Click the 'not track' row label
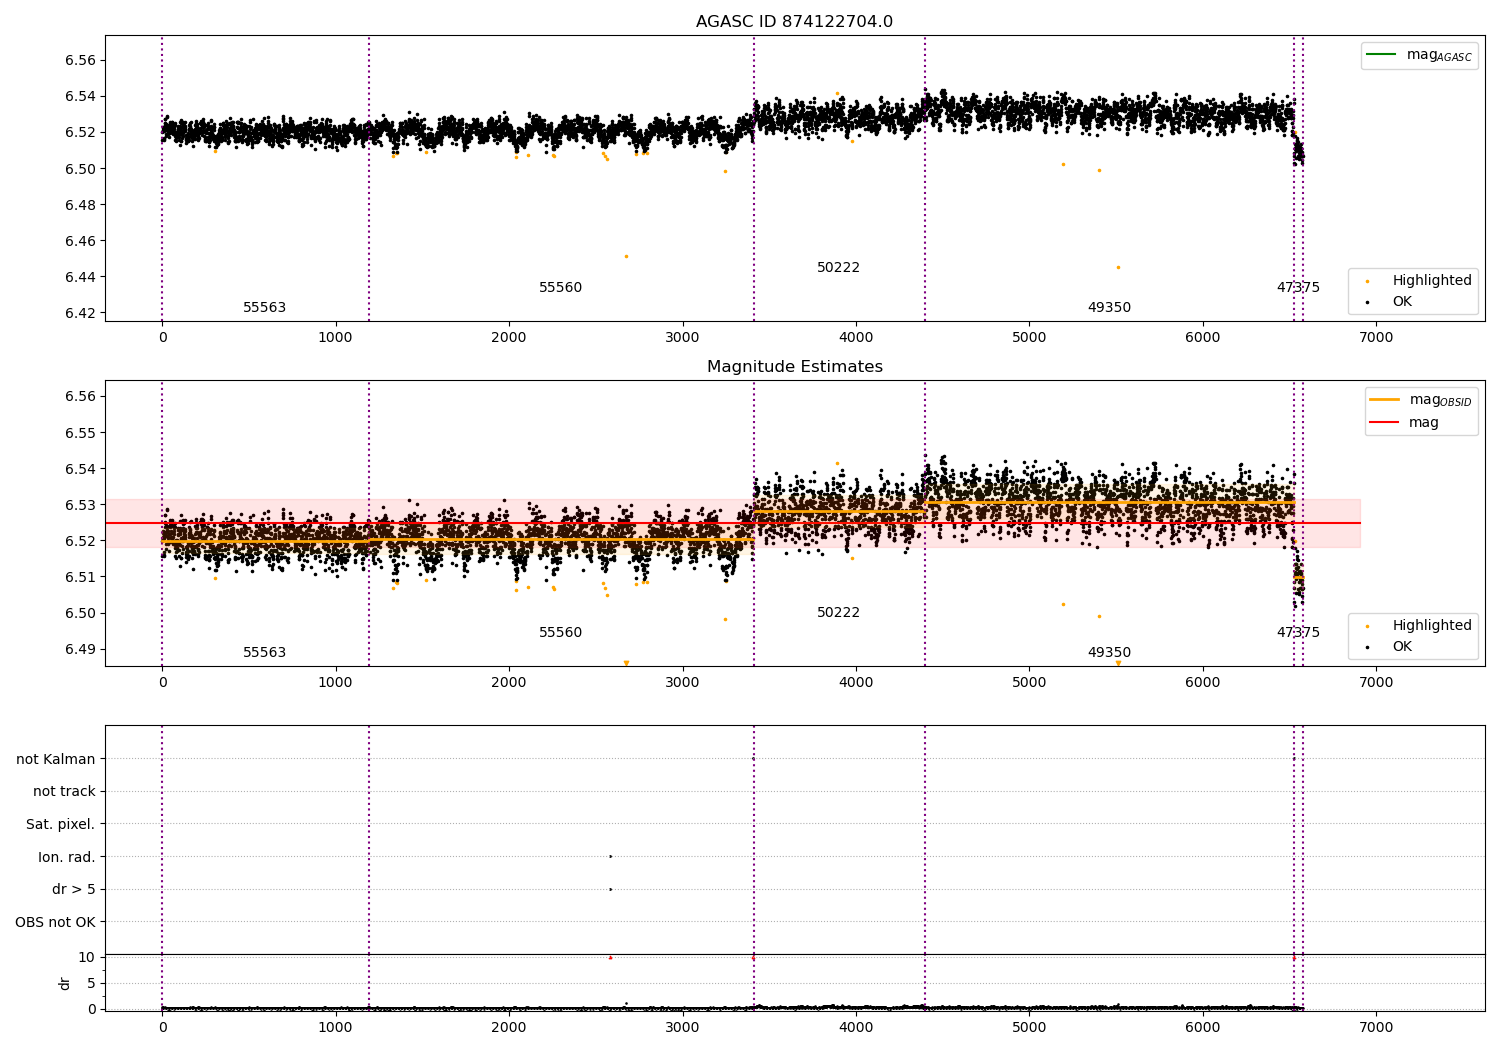 (x=64, y=791)
